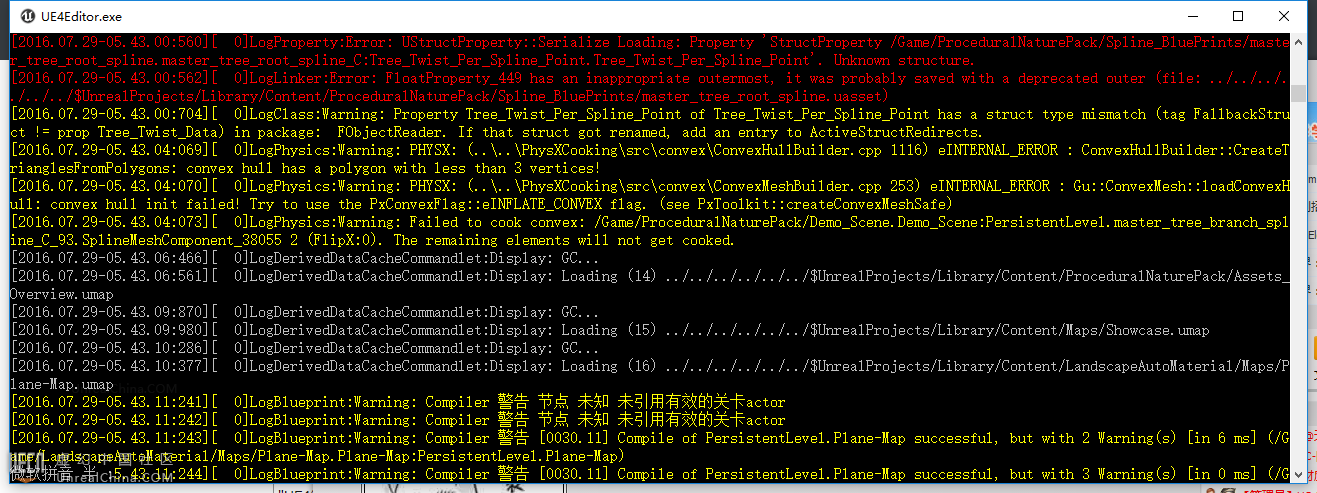Click the 'Loading (15)' Showcase.umap log line
1317x493 pixels.
[x=610, y=330]
